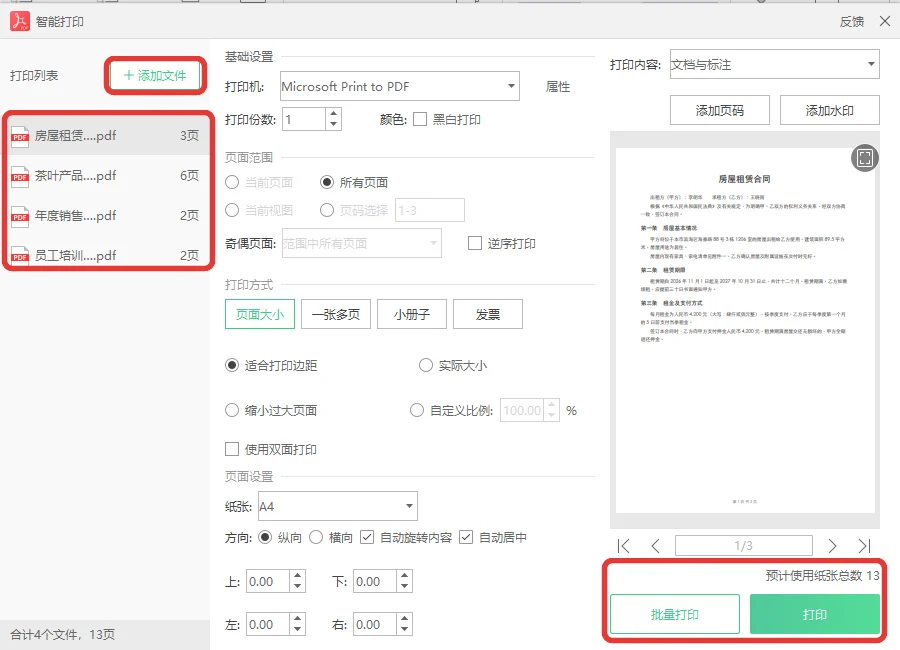Close the 智能打印 dialog
This screenshot has height=650, width=900.
point(885,21)
